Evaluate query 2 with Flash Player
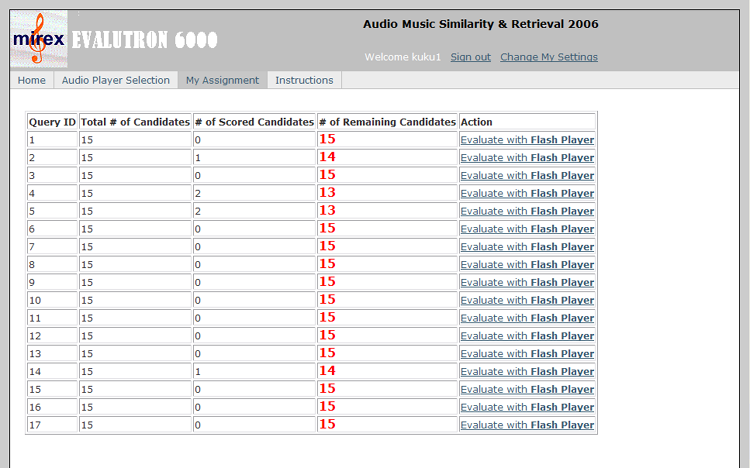This screenshot has width=750, height=468. coord(527,157)
